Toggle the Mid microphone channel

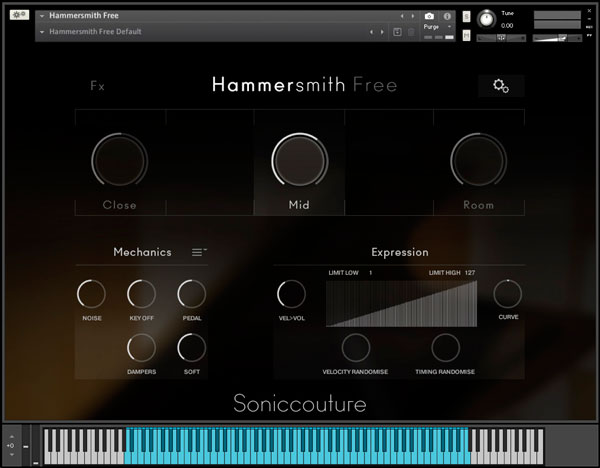coord(299,205)
